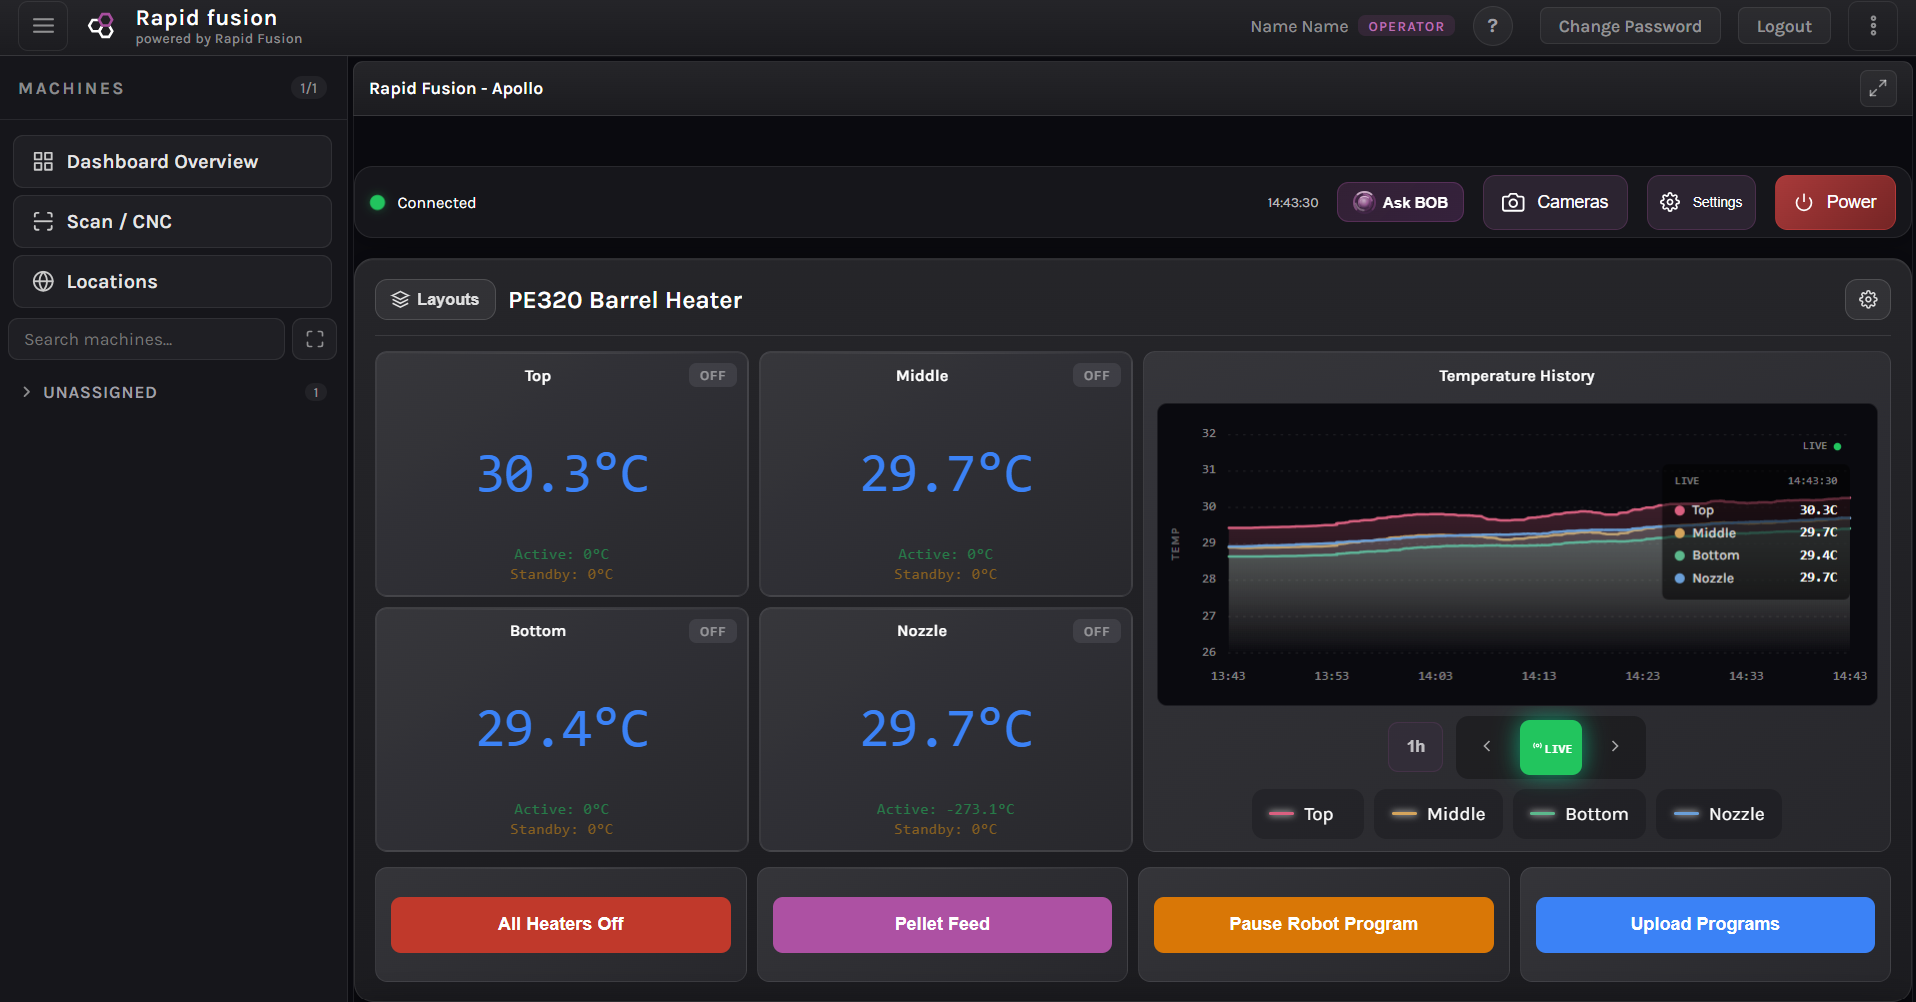
Task: Toggle the Nozzle heater OFF badge
Action: click(1096, 632)
